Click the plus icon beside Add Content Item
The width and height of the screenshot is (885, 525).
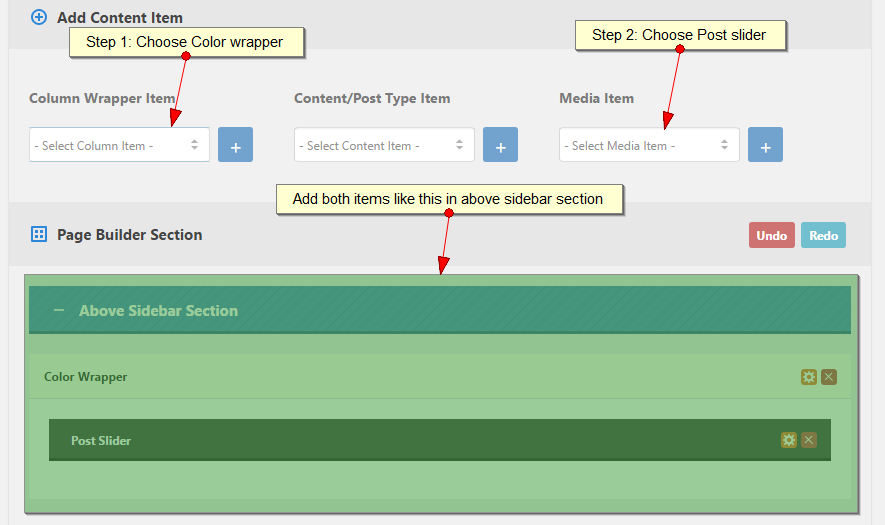click(x=39, y=17)
